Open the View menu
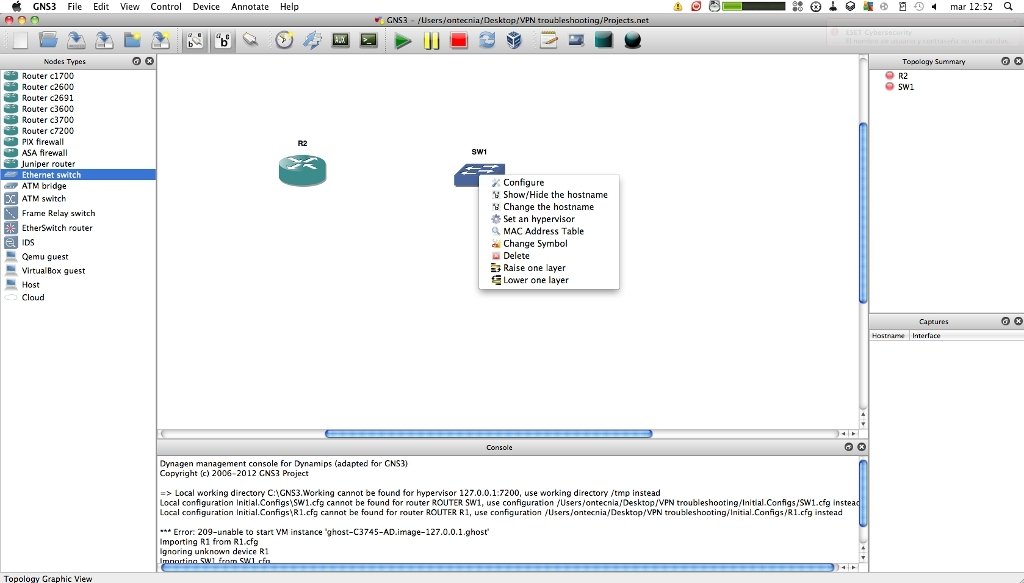 (x=129, y=7)
